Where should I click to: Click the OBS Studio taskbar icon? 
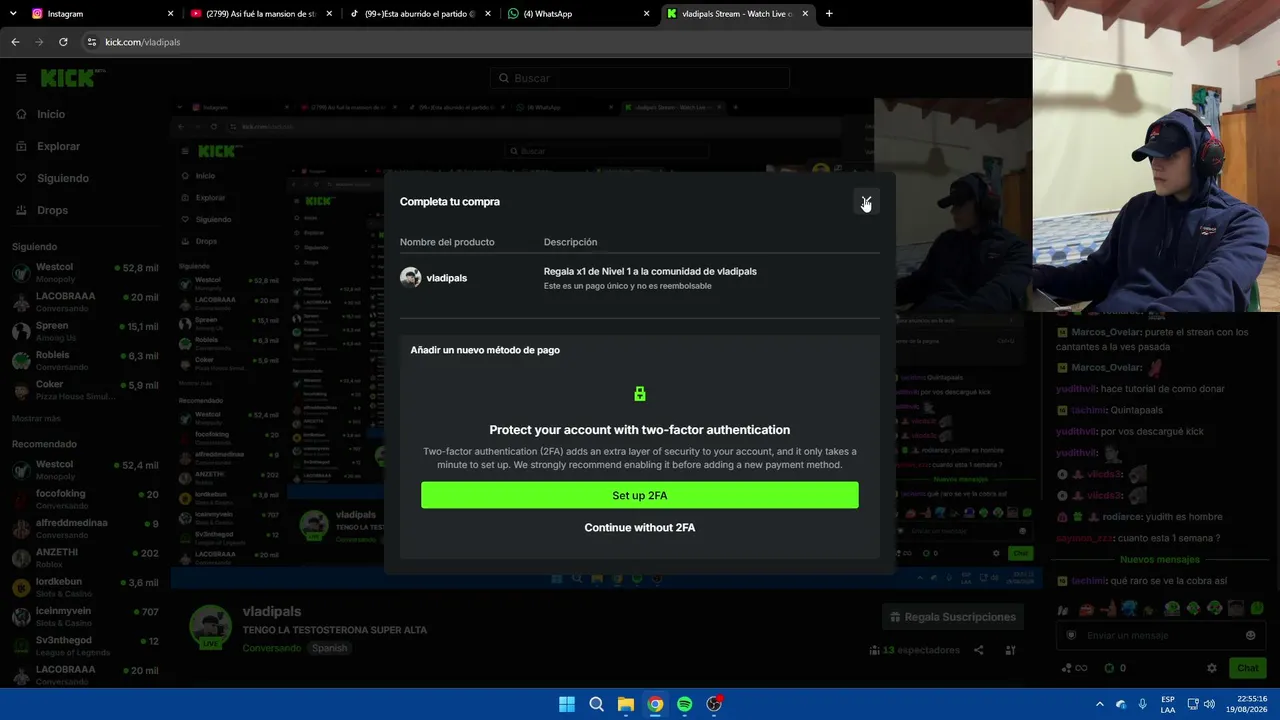tap(714, 704)
